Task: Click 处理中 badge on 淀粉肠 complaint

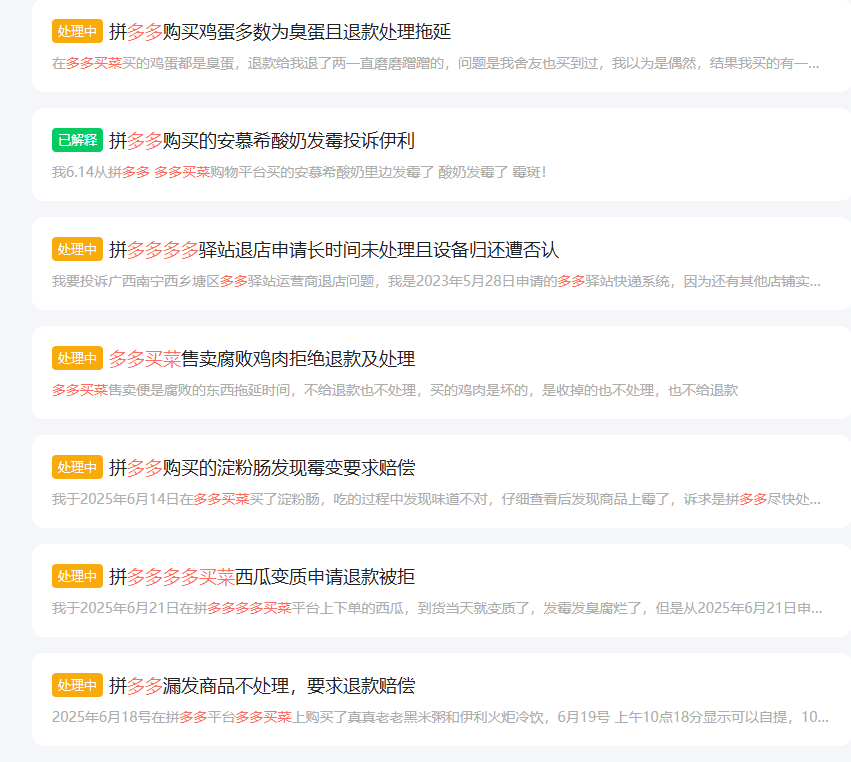Action: [x=77, y=467]
